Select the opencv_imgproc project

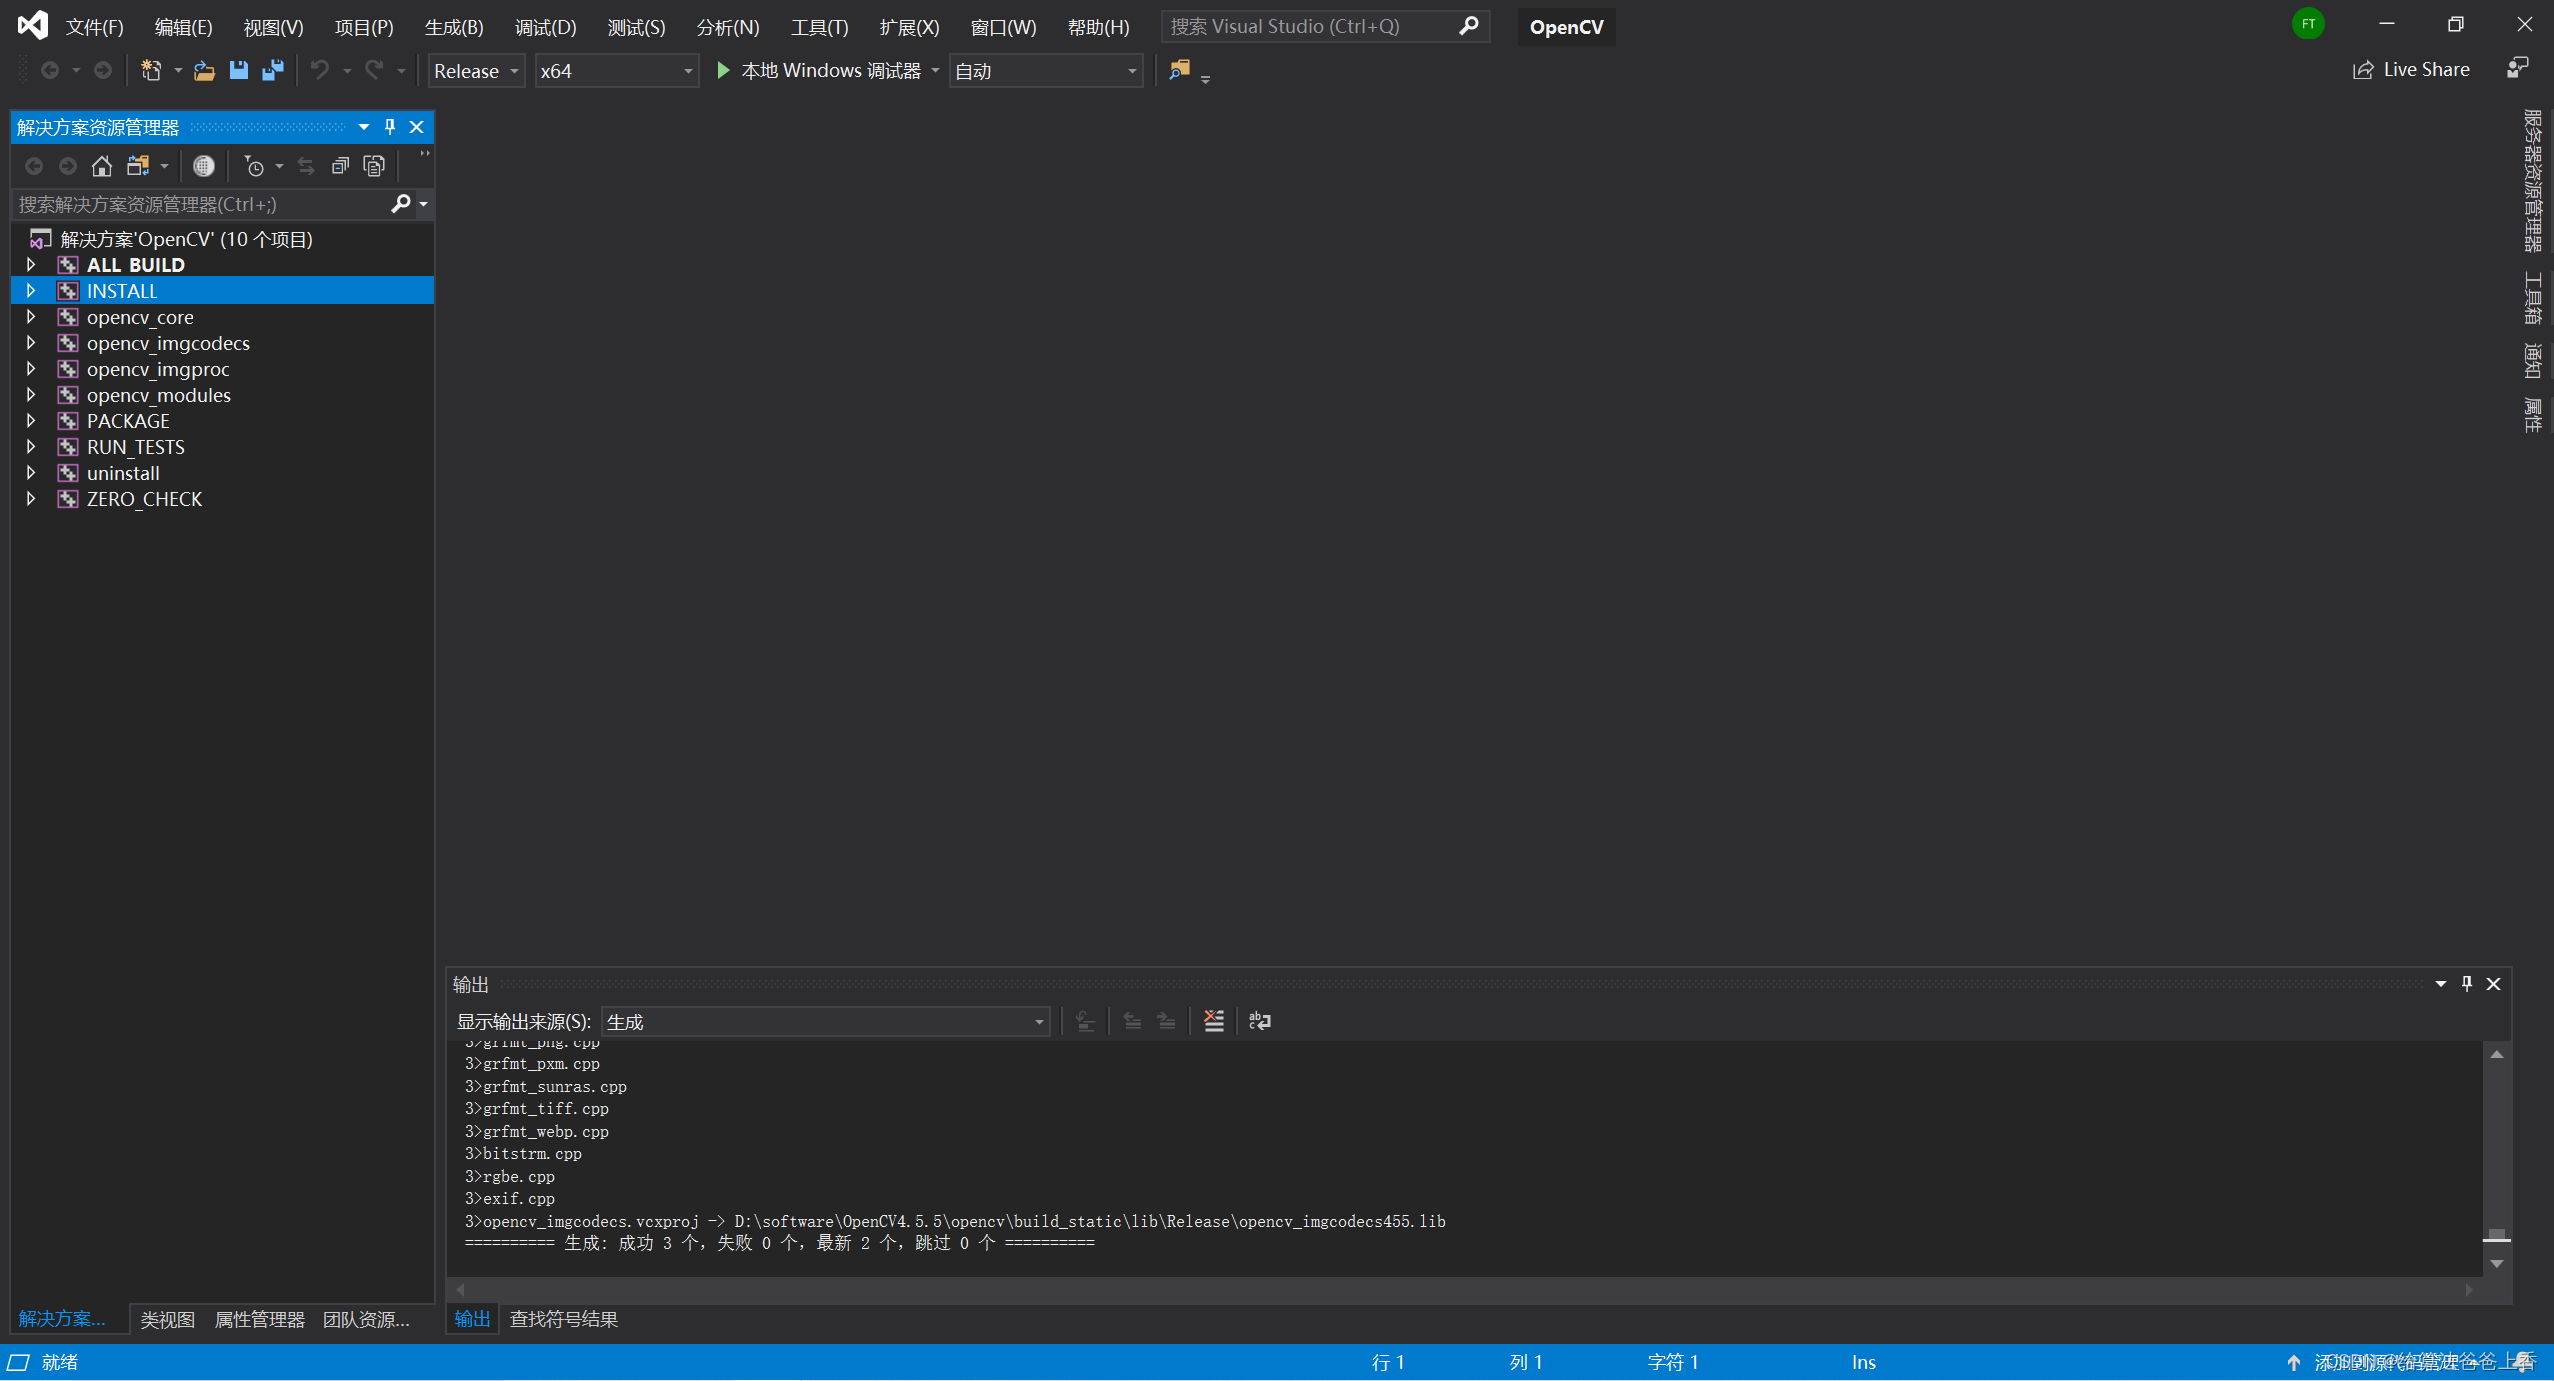click(158, 369)
